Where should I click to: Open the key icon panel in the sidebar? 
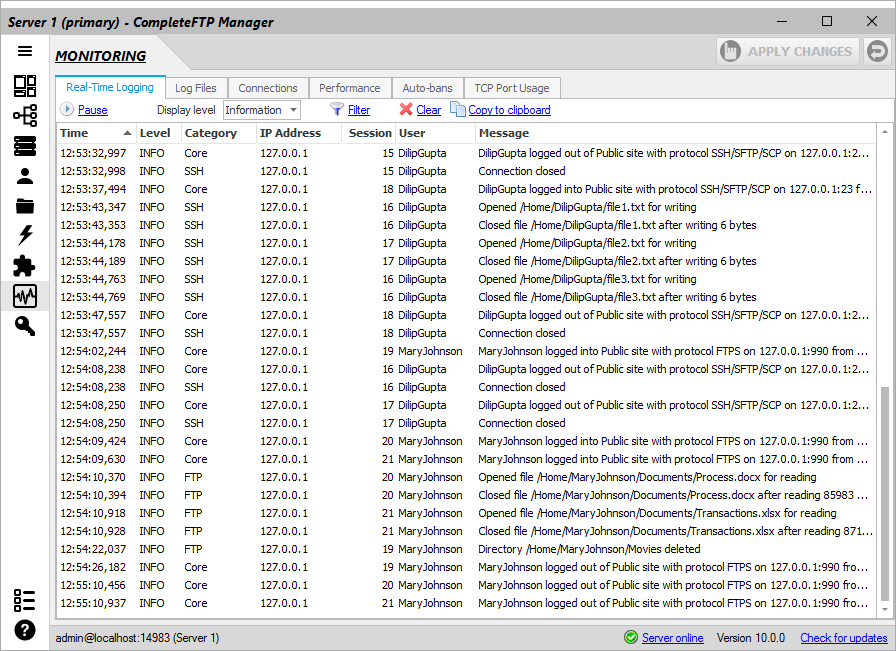[x=25, y=326]
